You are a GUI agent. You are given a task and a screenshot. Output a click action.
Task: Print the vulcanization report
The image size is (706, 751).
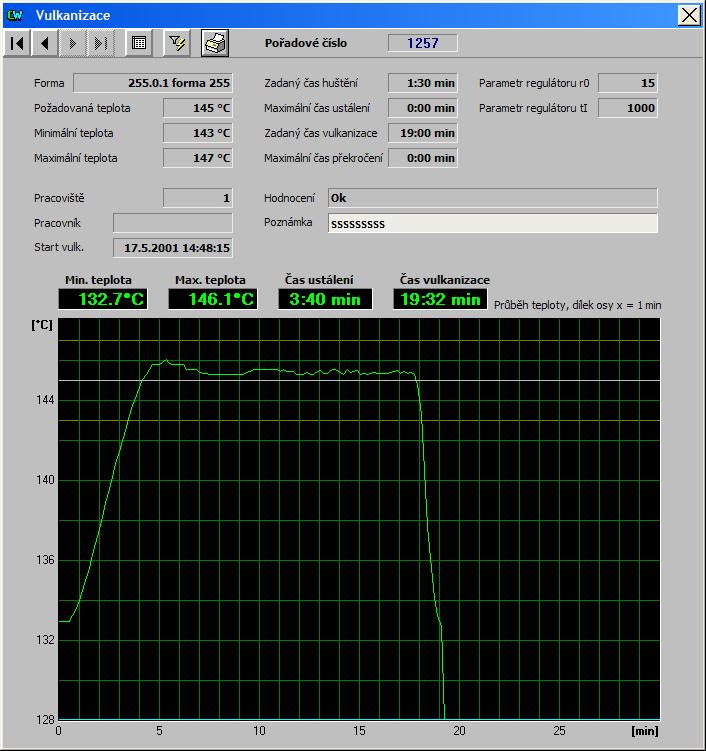tap(215, 43)
